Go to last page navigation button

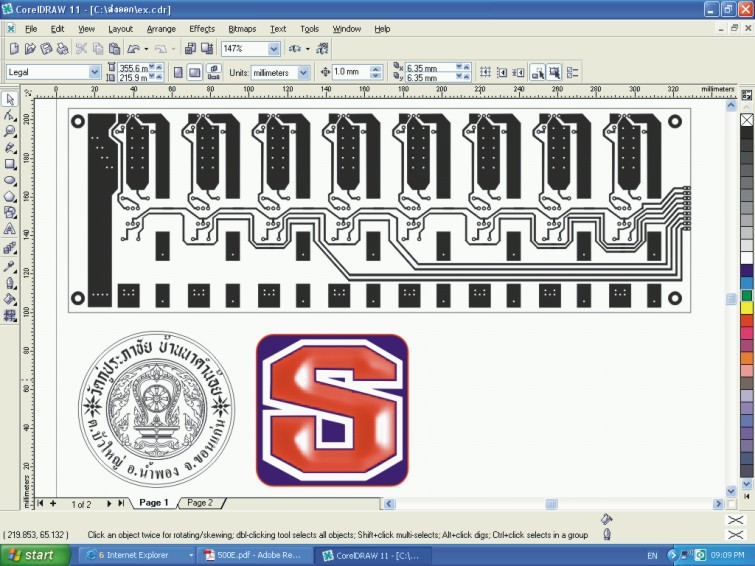(121, 503)
